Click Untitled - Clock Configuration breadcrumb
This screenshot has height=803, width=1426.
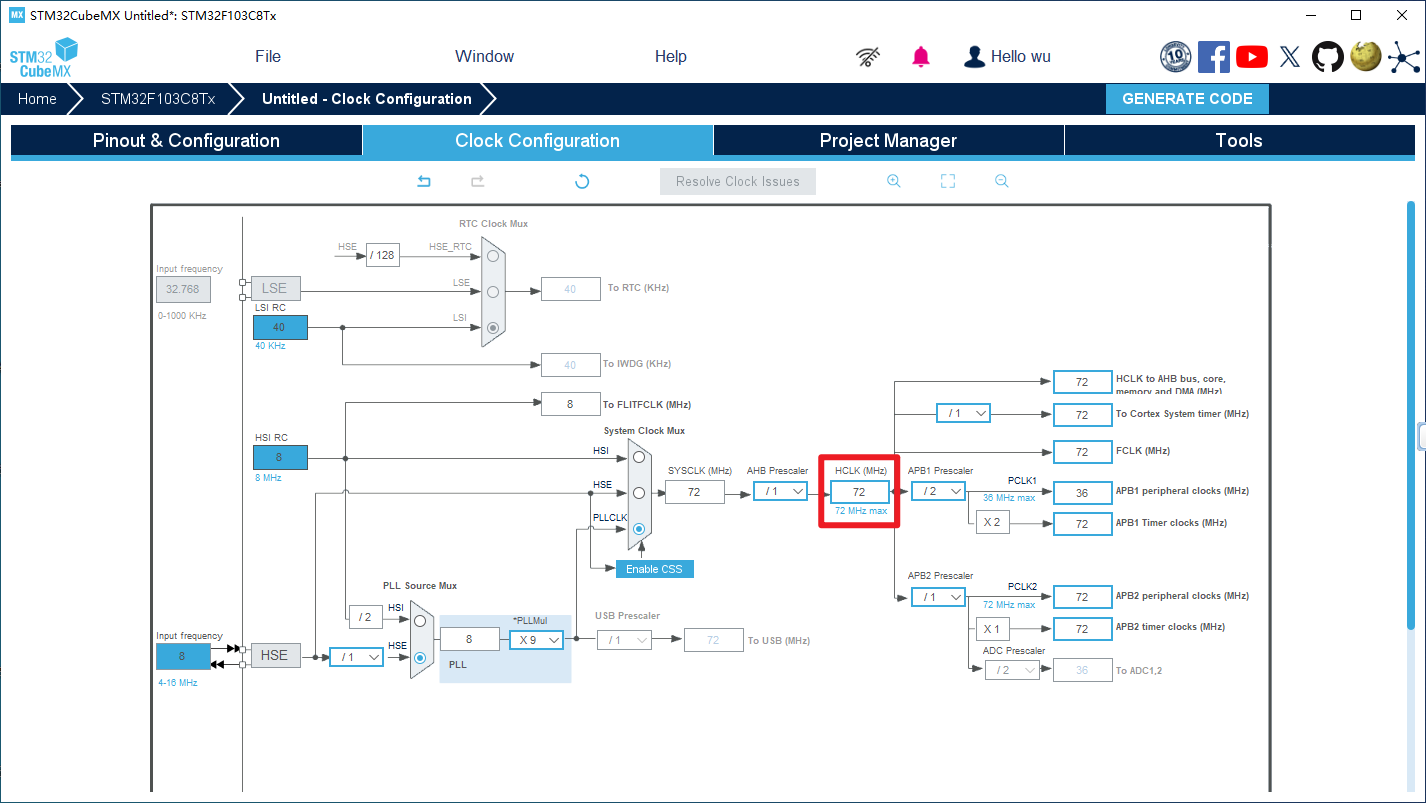(x=367, y=99)
